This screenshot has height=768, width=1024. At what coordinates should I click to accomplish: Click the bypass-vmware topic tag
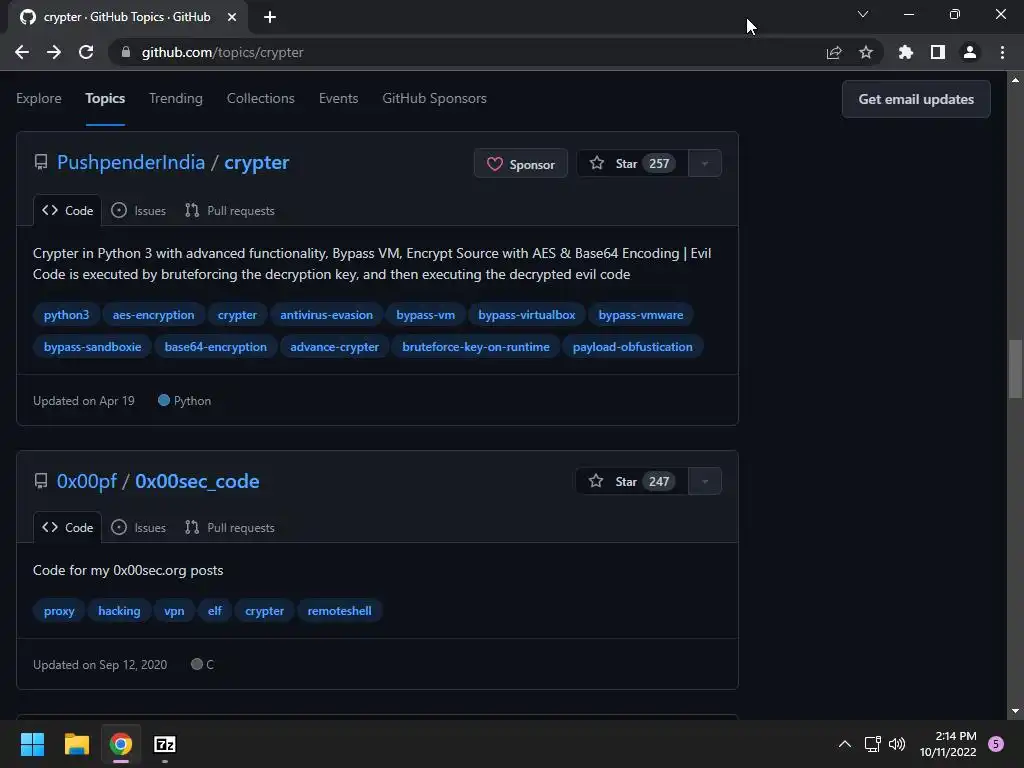[641, 315]
